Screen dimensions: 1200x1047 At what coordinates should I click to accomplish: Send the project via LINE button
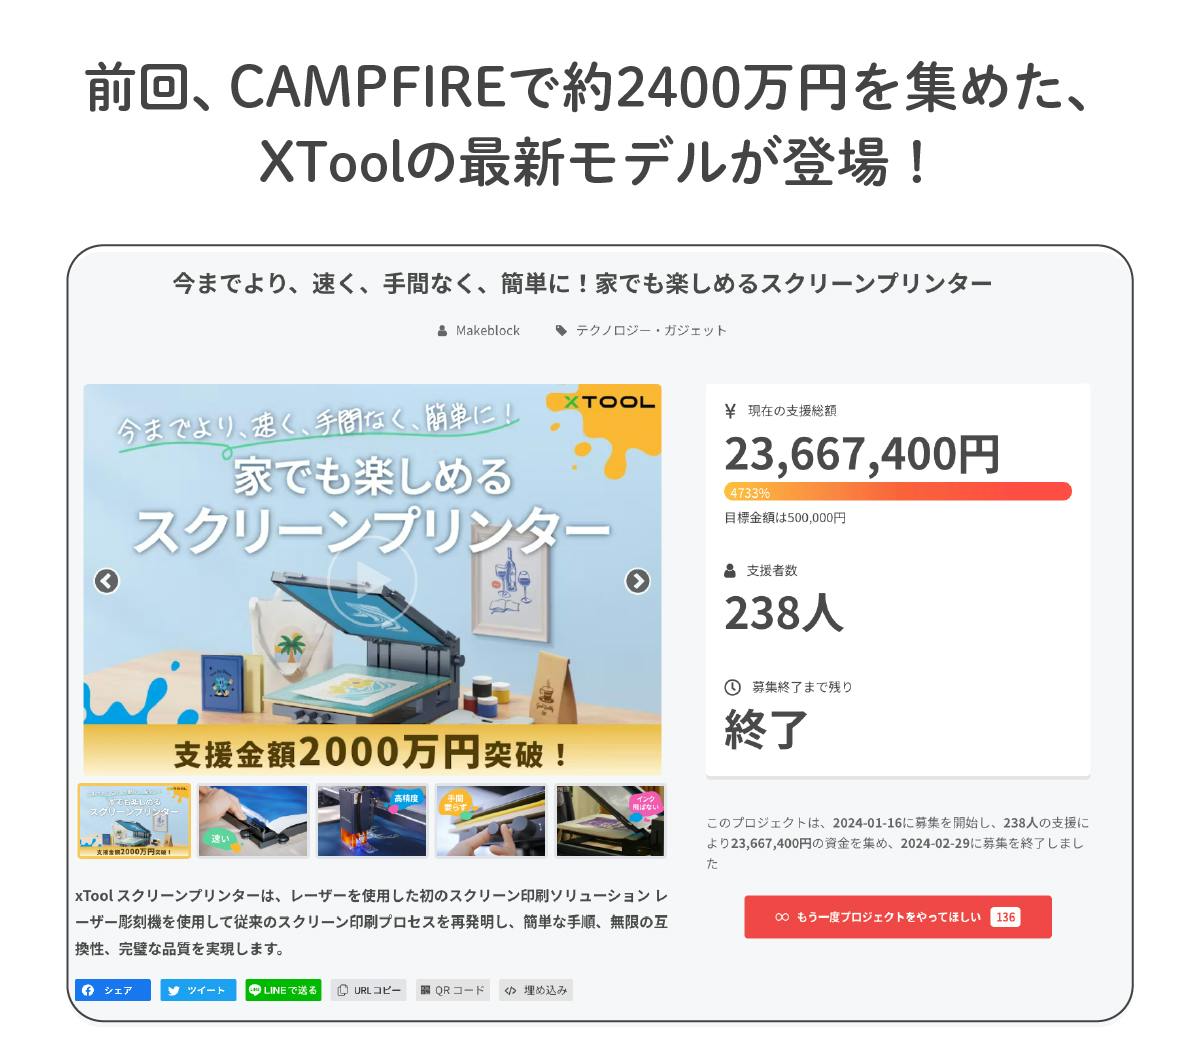click(x=283, y=990)
